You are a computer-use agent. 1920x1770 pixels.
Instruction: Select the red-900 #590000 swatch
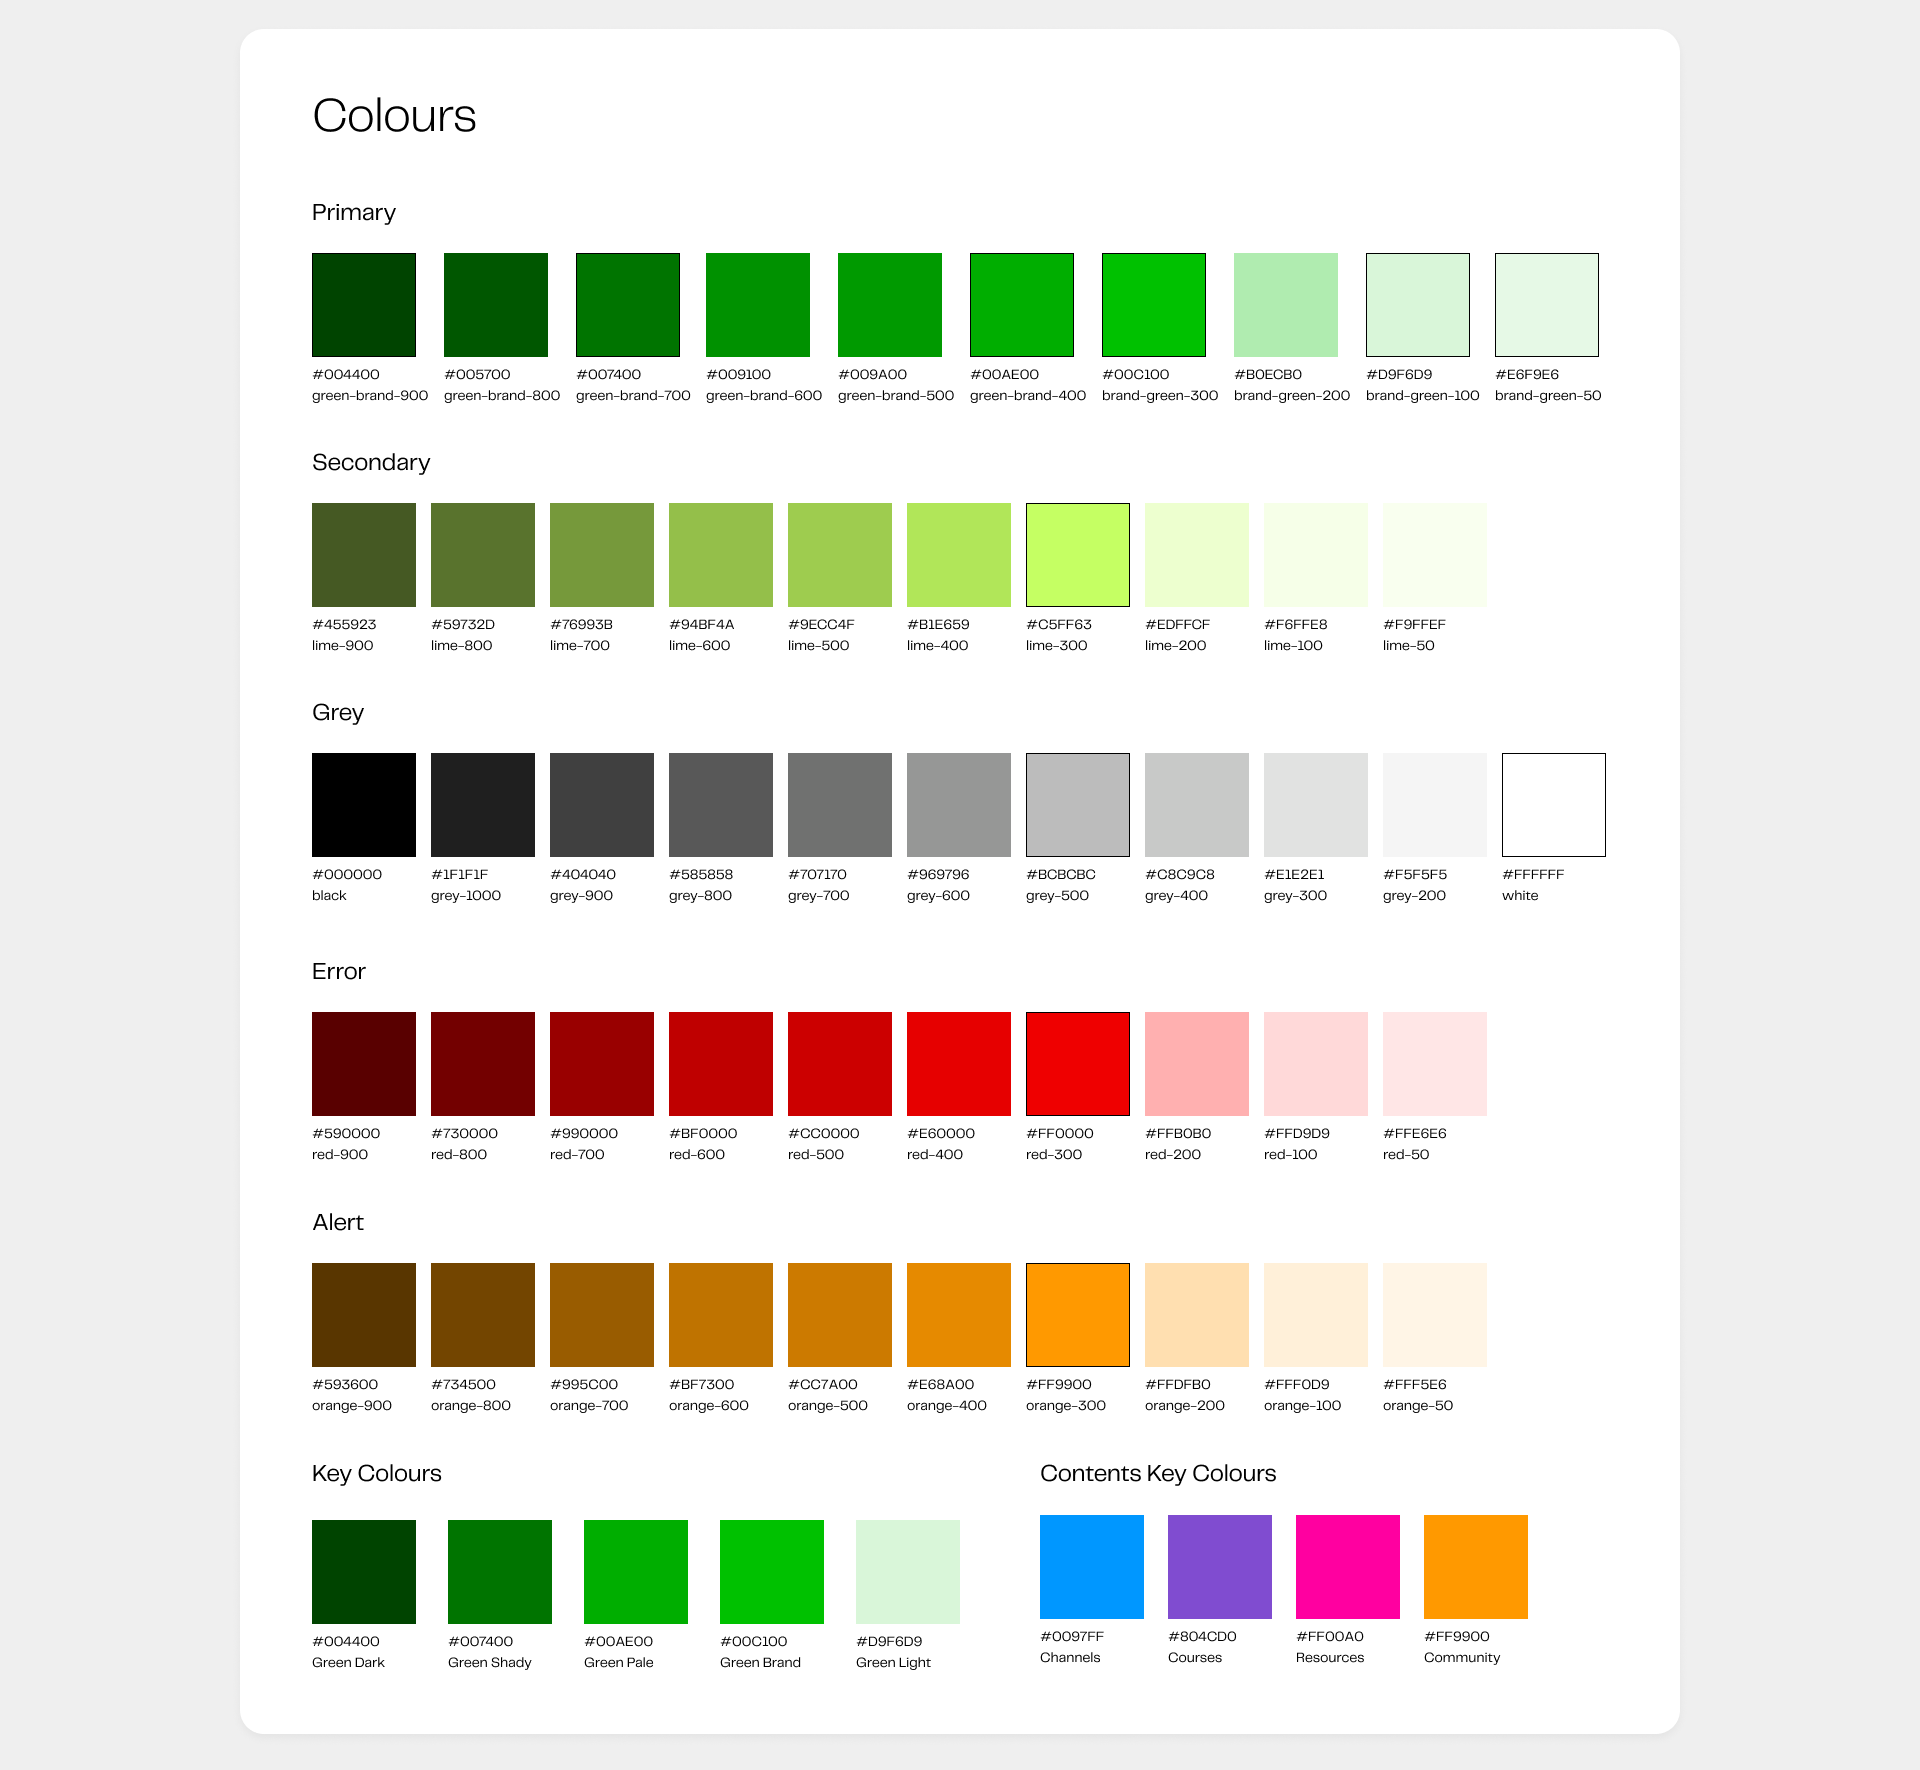(364, 1064)
